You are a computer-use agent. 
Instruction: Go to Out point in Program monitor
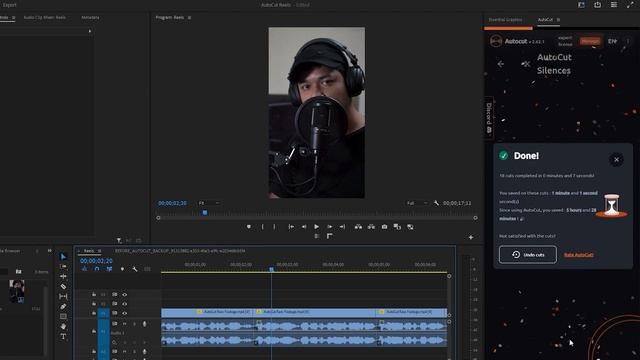(x=342, y=227)
